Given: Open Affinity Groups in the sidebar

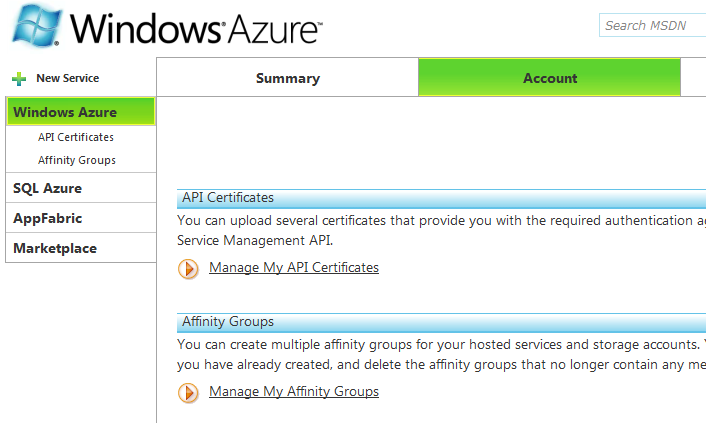Looking at the screenshot, I should pos(77,160).
